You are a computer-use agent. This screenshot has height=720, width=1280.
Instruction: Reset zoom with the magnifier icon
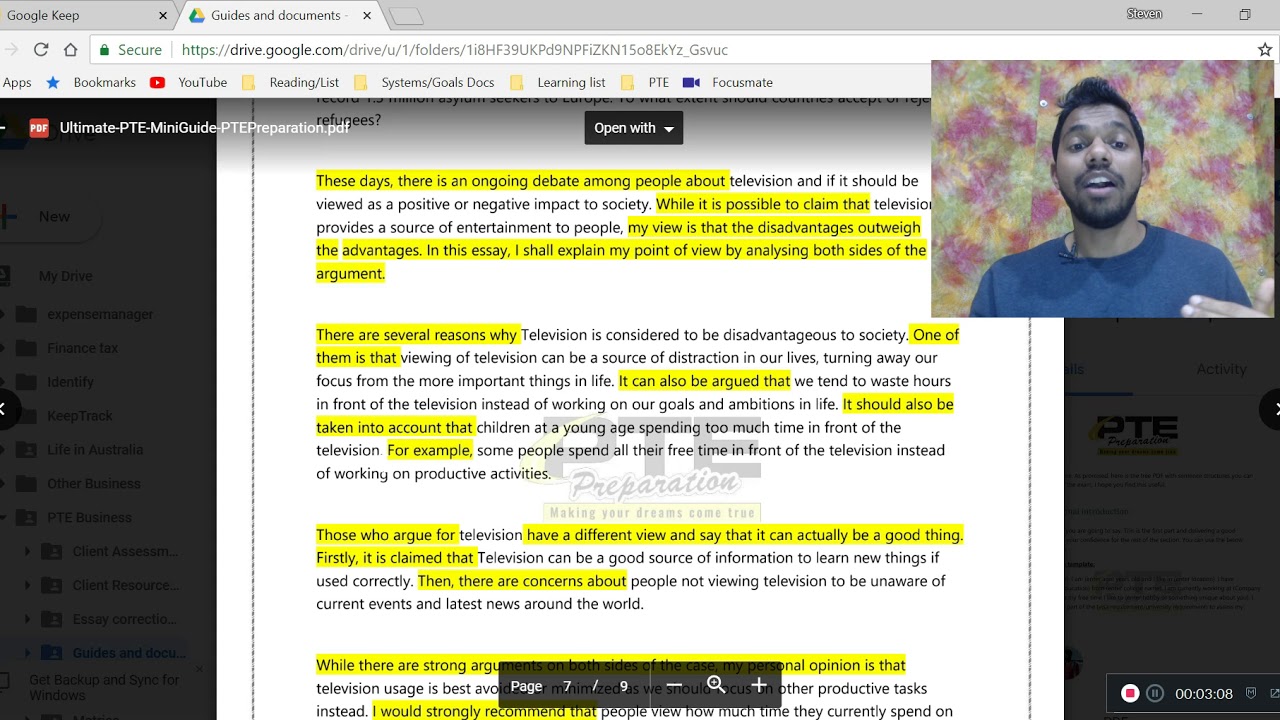[x=716, y=685]
